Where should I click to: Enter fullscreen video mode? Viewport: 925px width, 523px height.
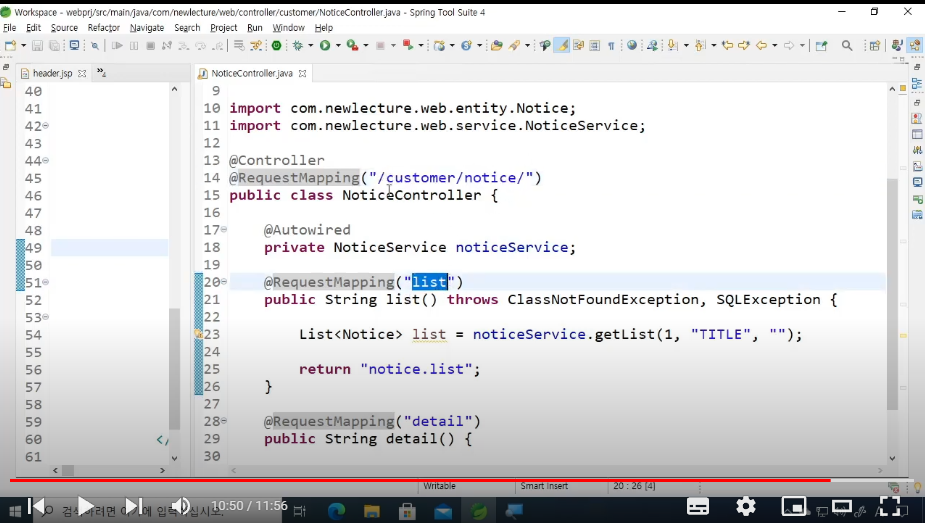(x=890, y=506)
